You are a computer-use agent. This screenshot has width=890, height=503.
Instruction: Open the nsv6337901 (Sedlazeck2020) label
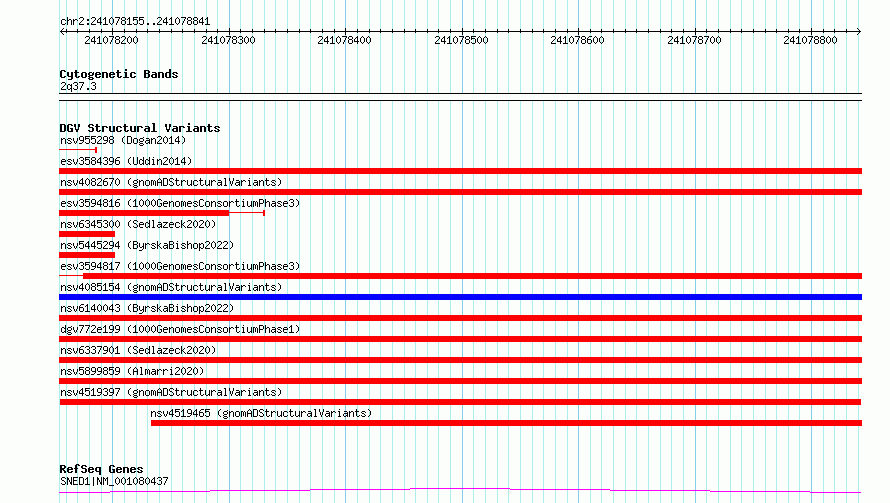tap(138, 350)
